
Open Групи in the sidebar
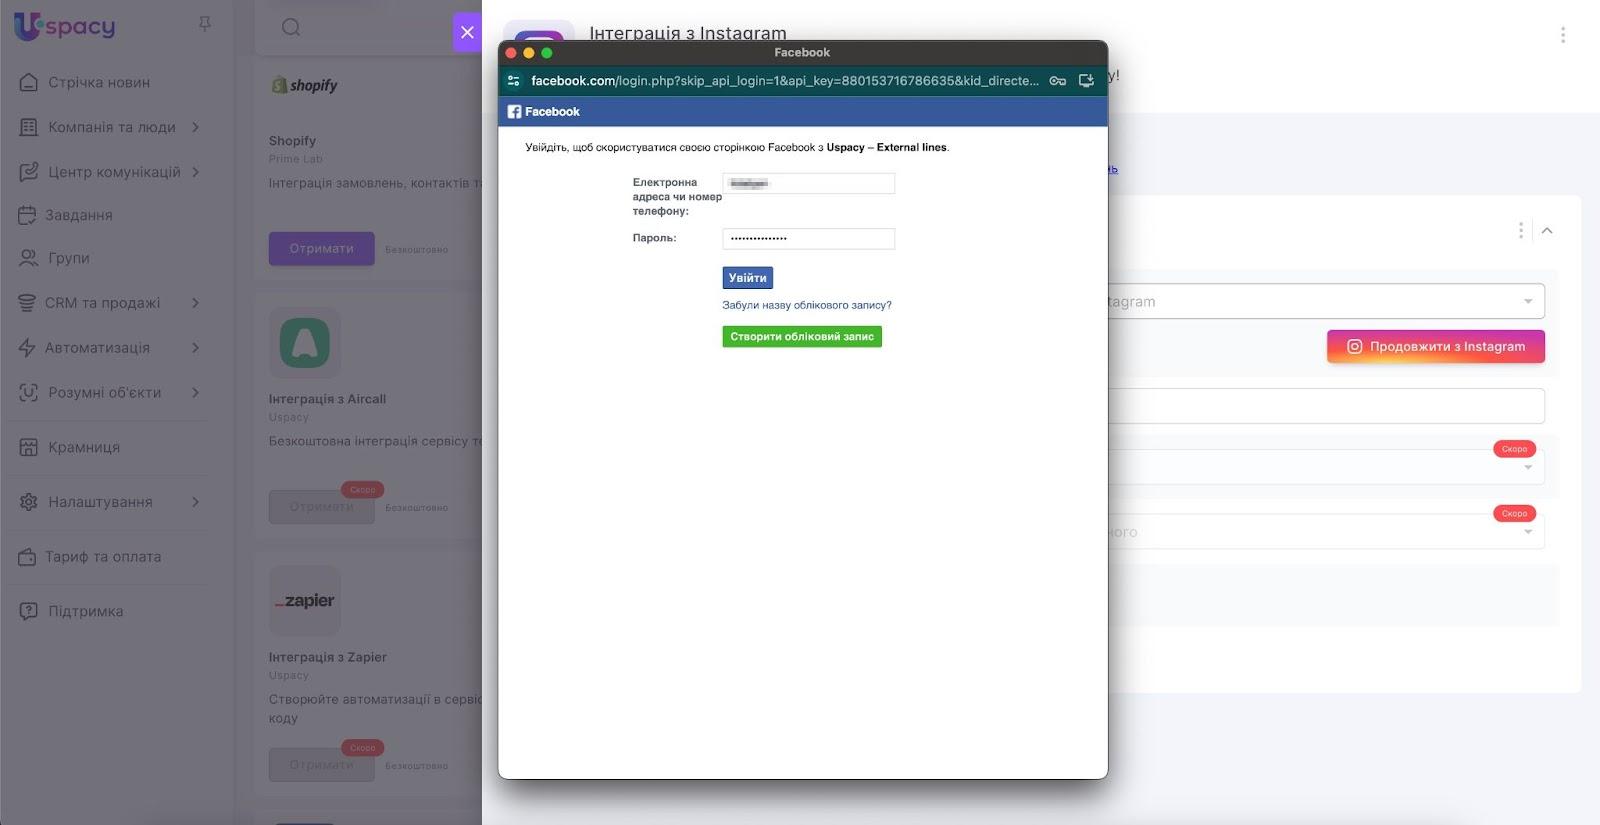[69, 258]
